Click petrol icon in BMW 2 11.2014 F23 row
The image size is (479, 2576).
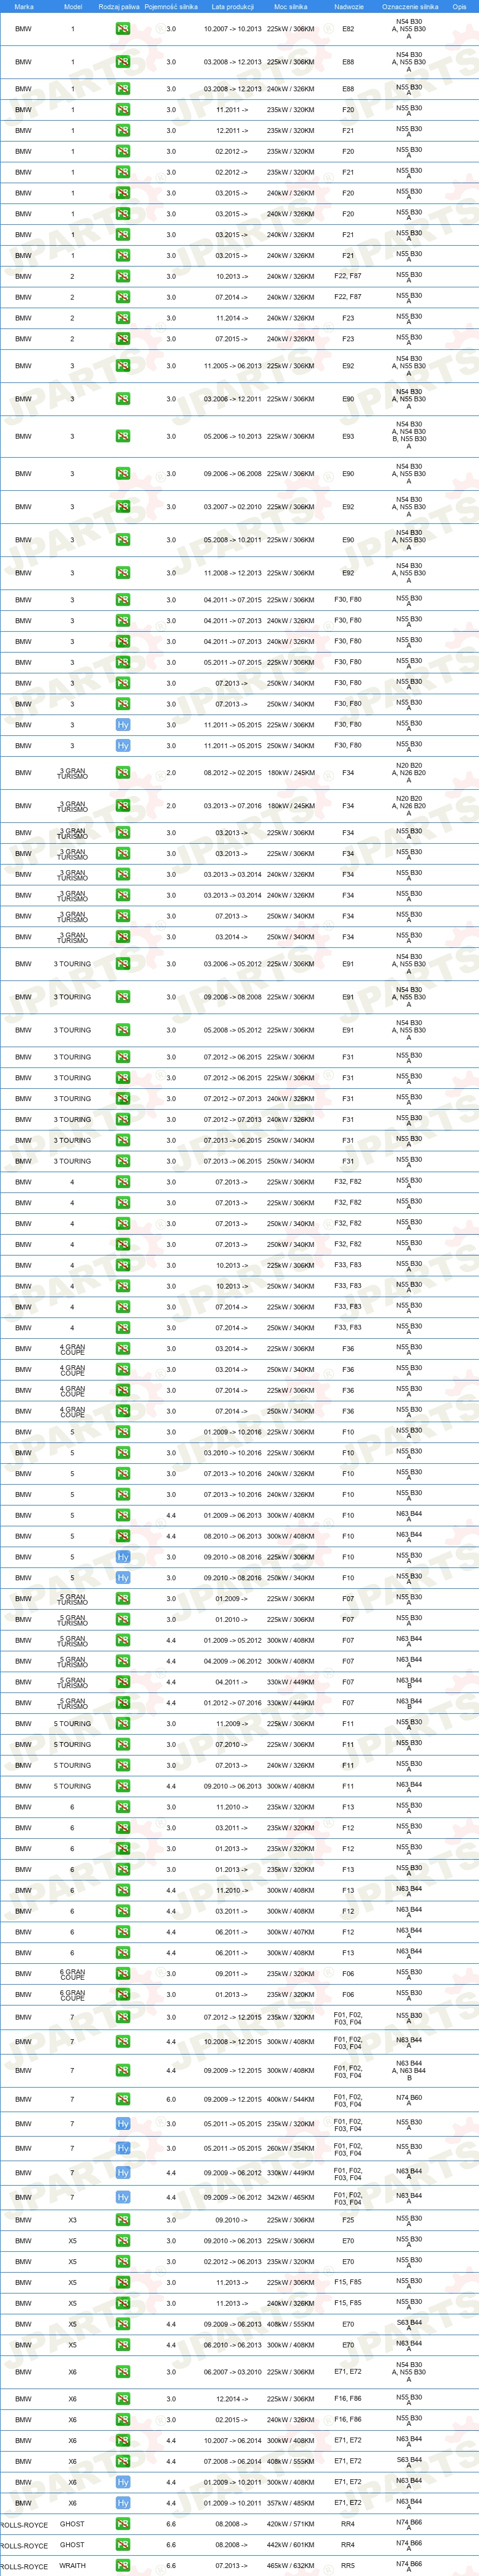(122, 318)
